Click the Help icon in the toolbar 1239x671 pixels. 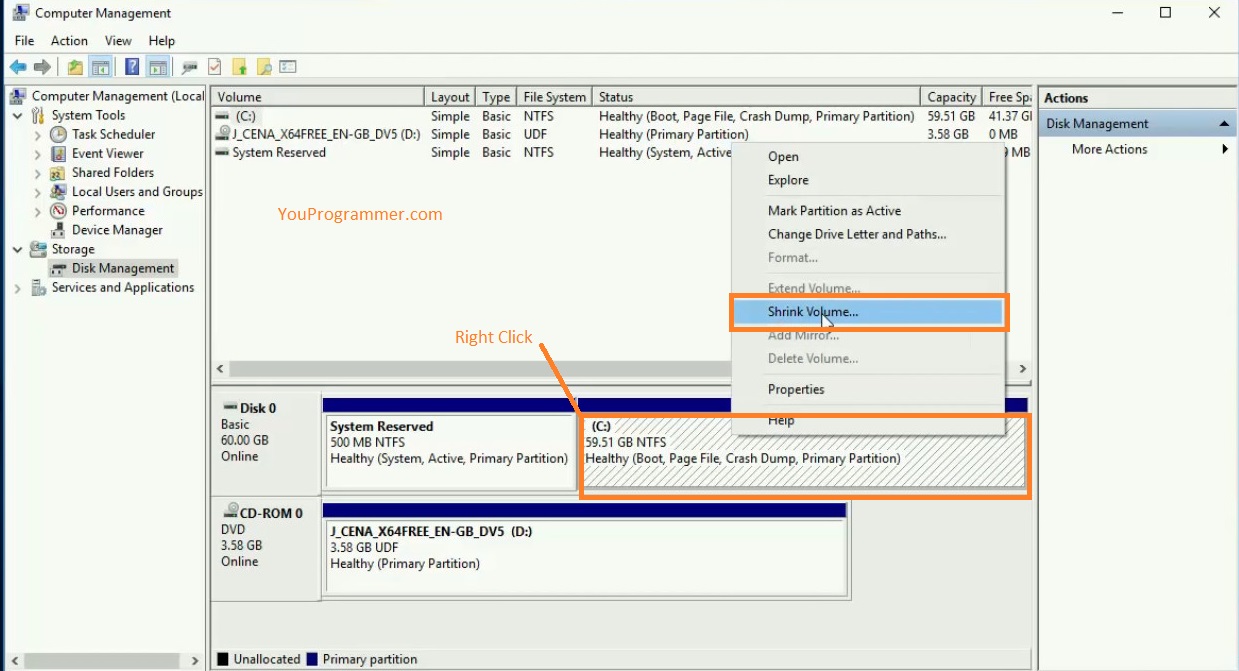[x=131, y=66]
